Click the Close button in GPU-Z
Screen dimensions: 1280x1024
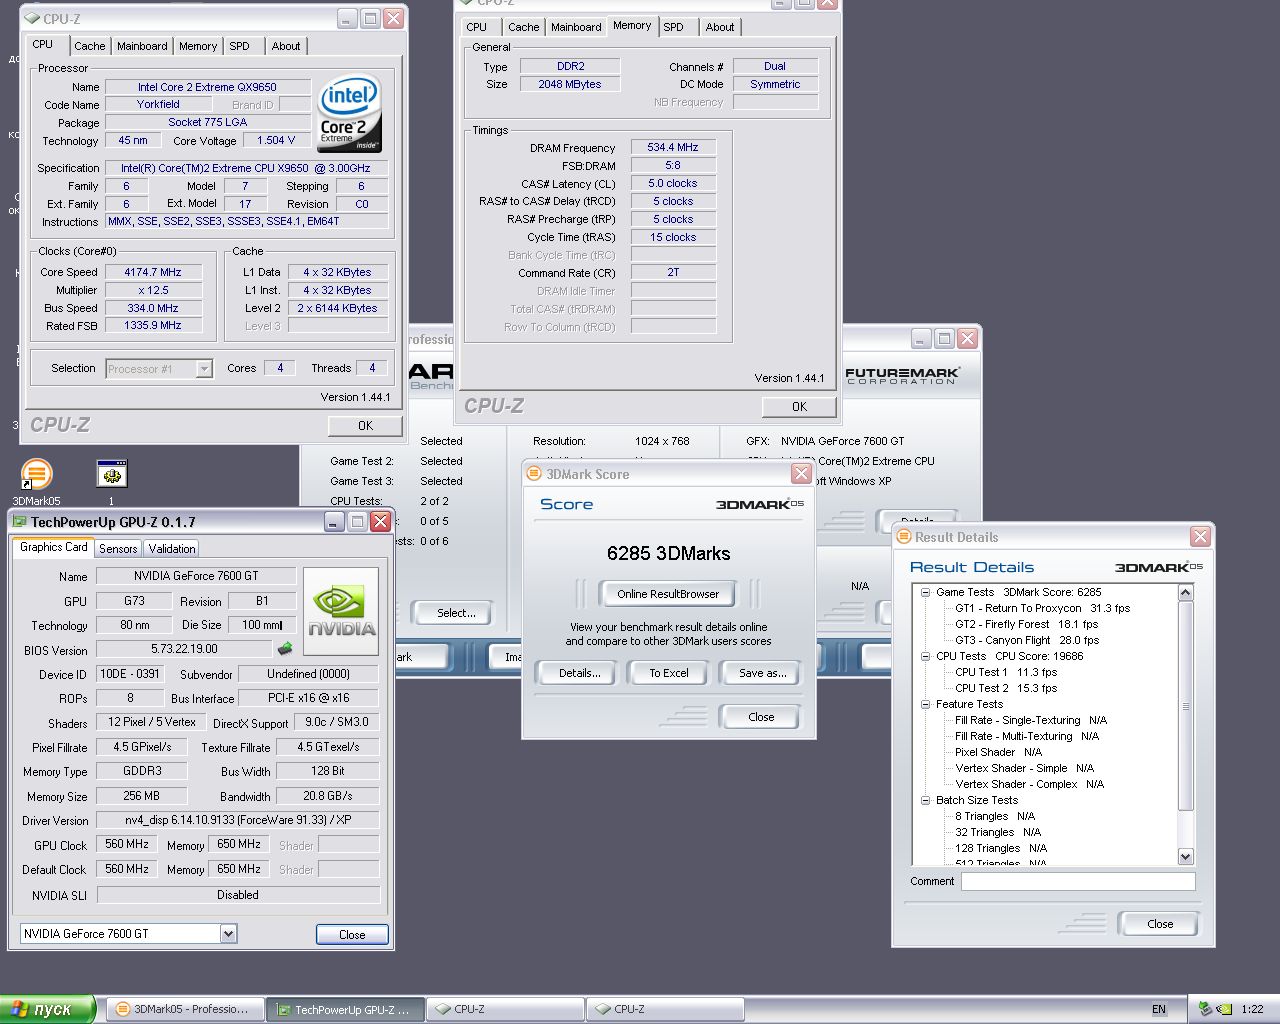(x=352, y=934)
